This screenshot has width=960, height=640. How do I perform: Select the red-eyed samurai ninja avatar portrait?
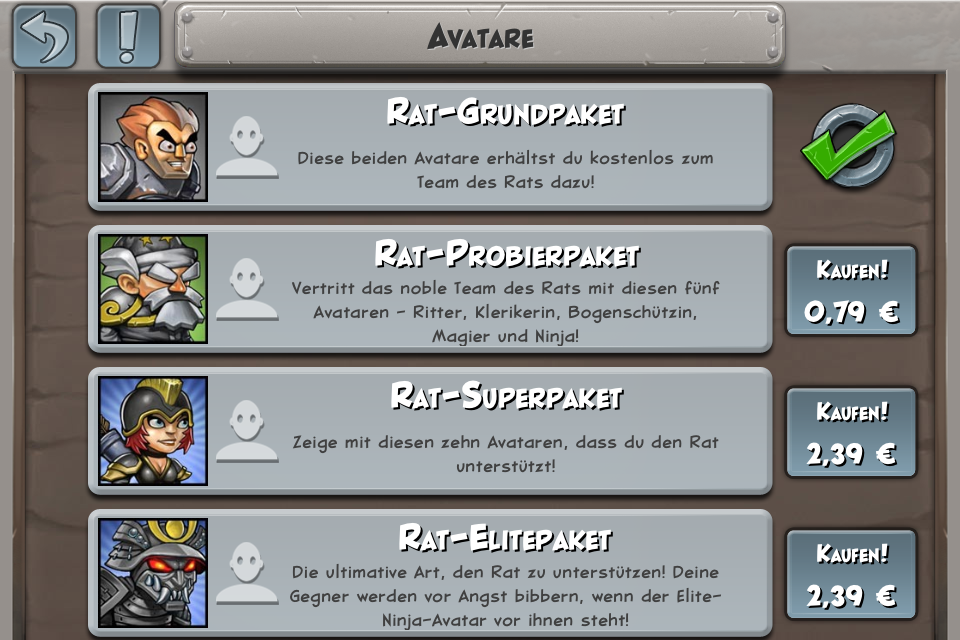(x=153, y=573)
